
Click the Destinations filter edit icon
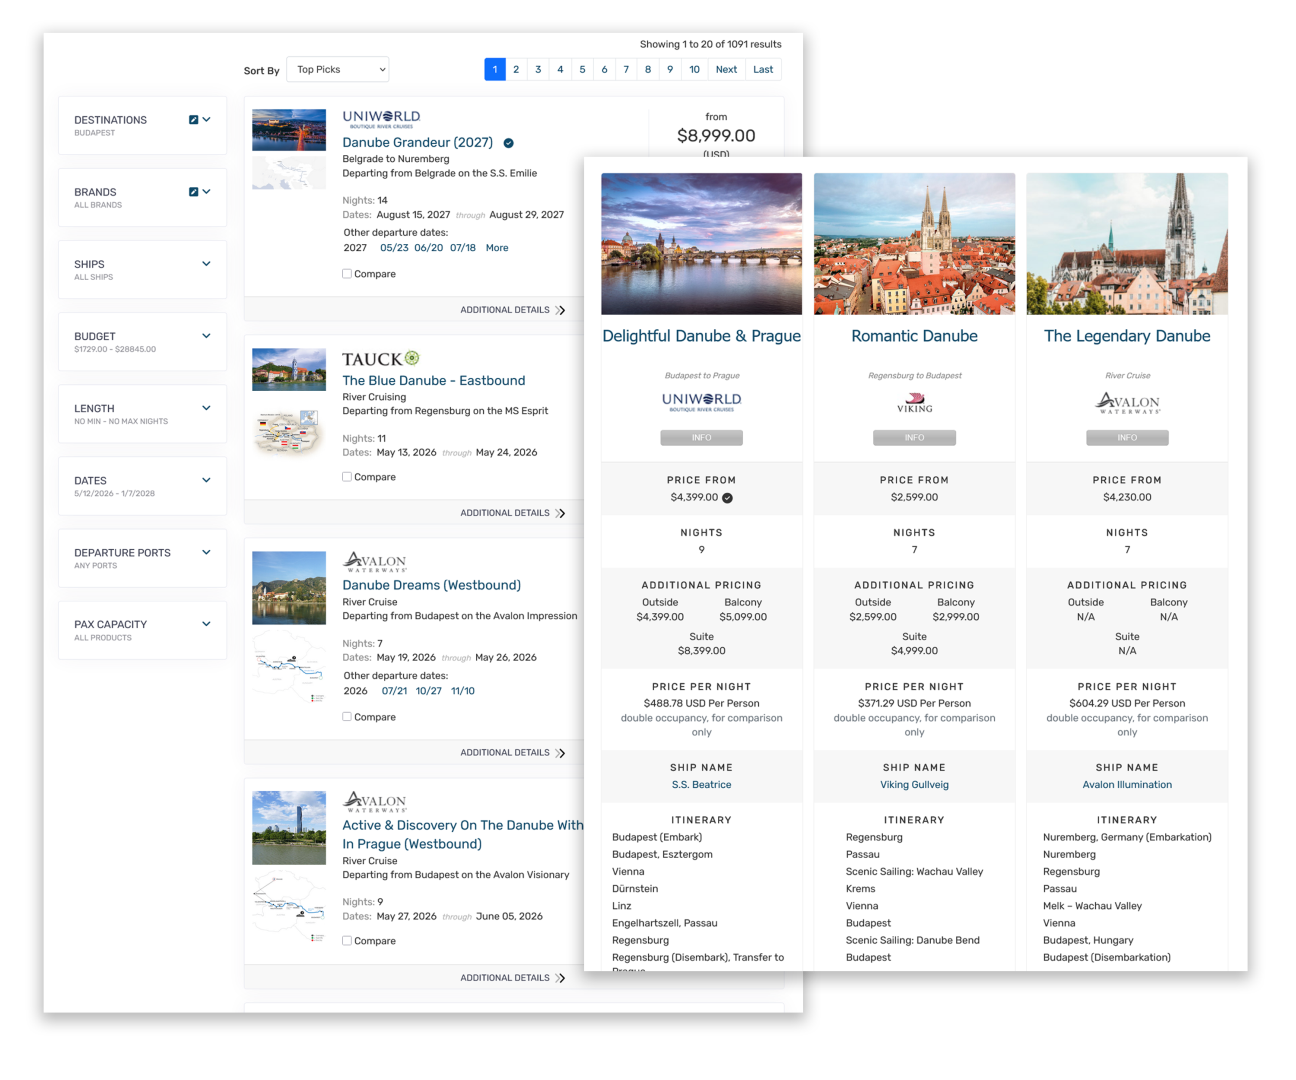194,120
